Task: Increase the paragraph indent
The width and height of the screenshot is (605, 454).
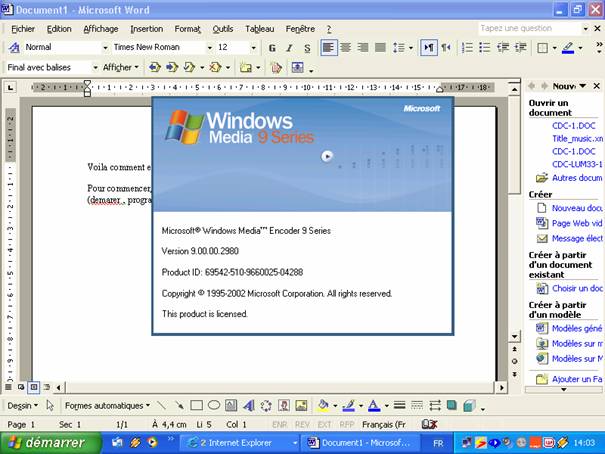Action: [x=520, y=47]
